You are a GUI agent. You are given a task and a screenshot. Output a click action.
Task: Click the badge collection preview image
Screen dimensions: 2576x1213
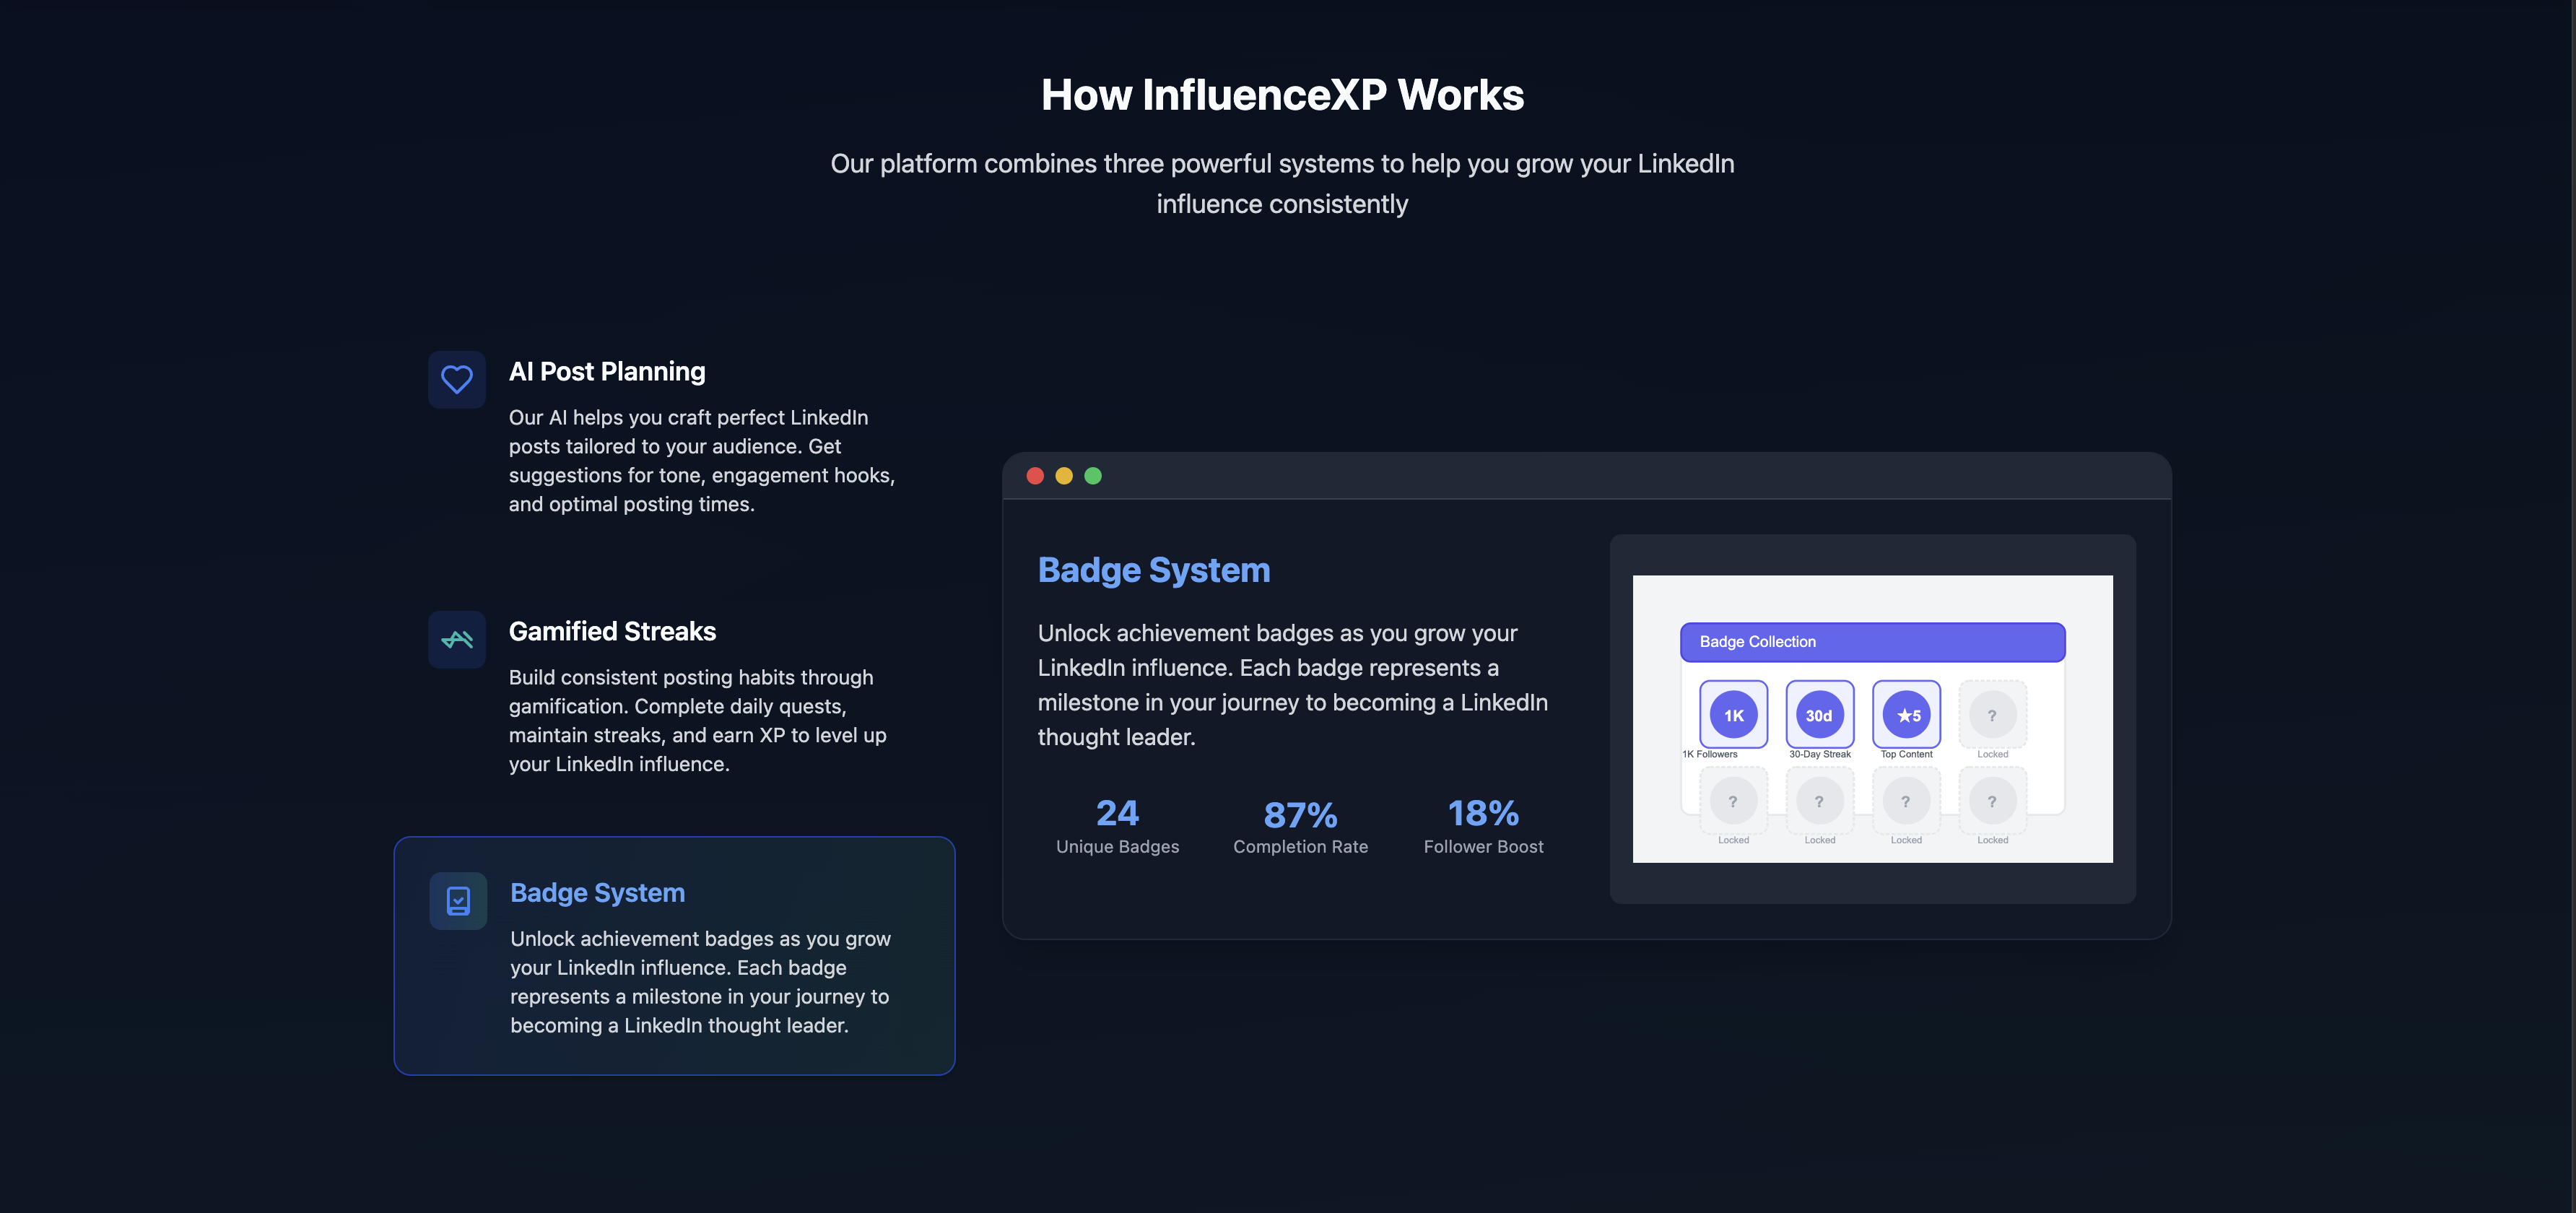[1872, 718]
